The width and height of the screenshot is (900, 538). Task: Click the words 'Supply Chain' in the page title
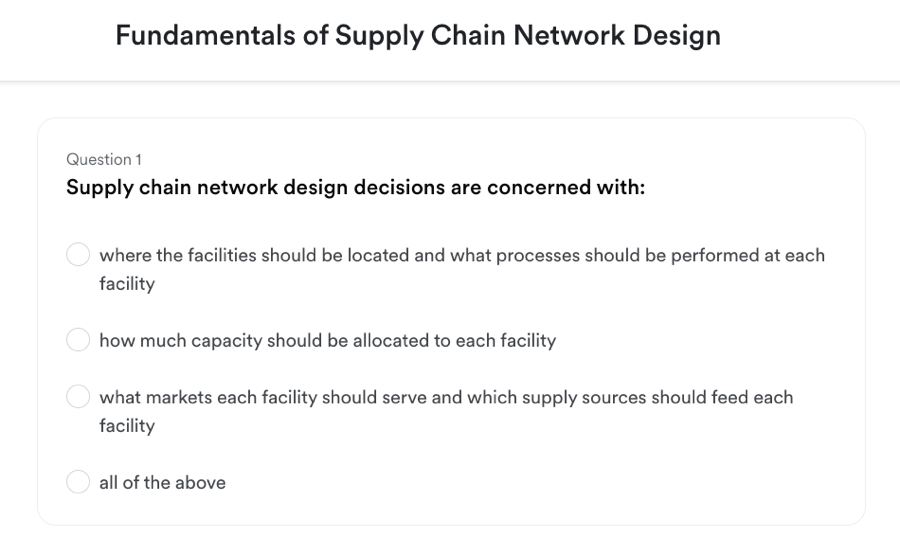pos(421,36)
